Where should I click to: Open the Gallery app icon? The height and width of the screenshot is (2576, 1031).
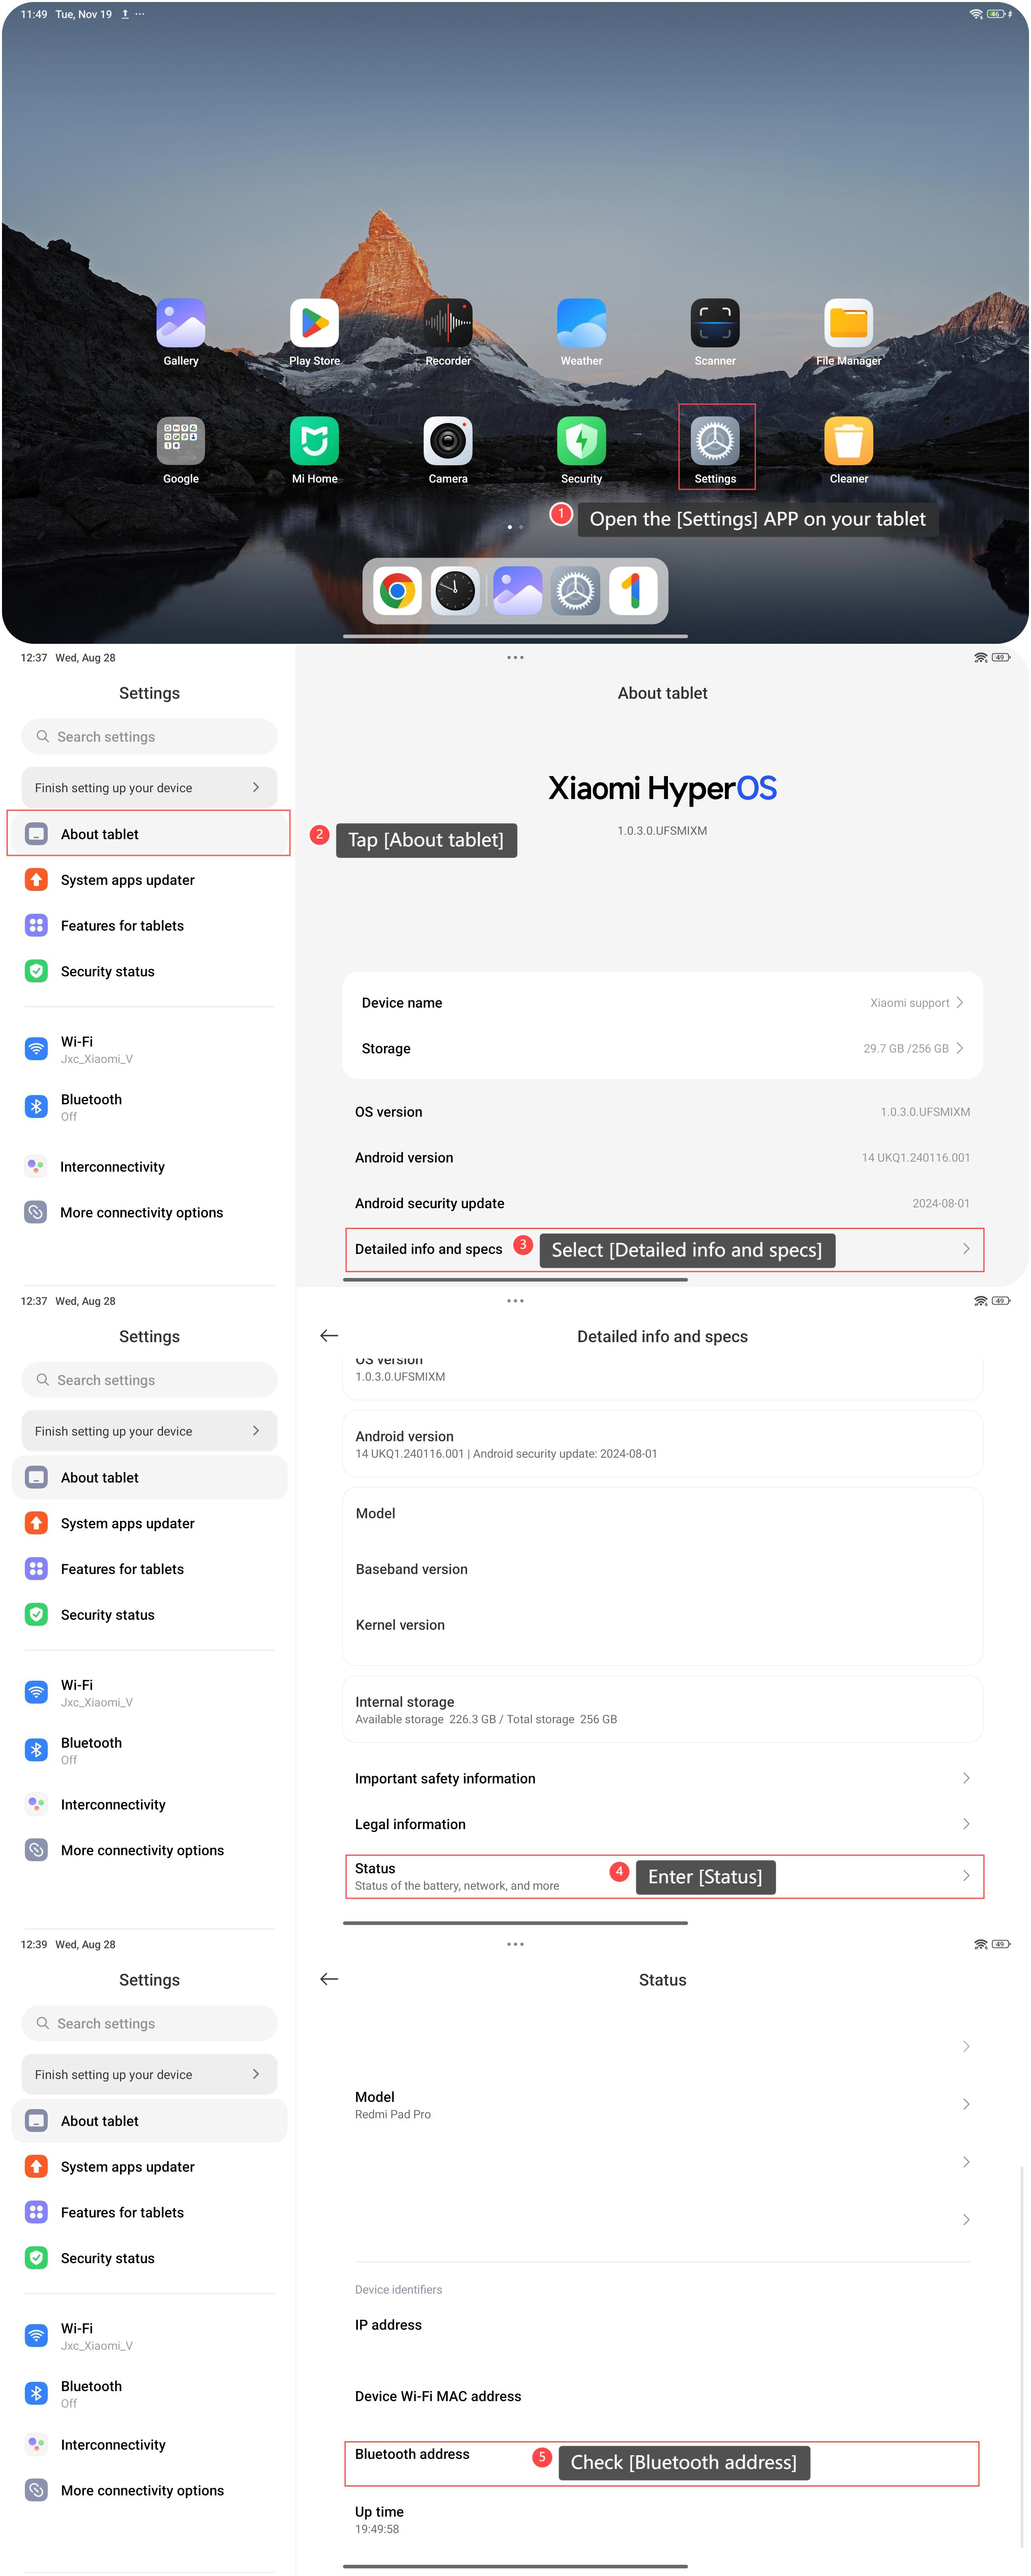(181, 323)
